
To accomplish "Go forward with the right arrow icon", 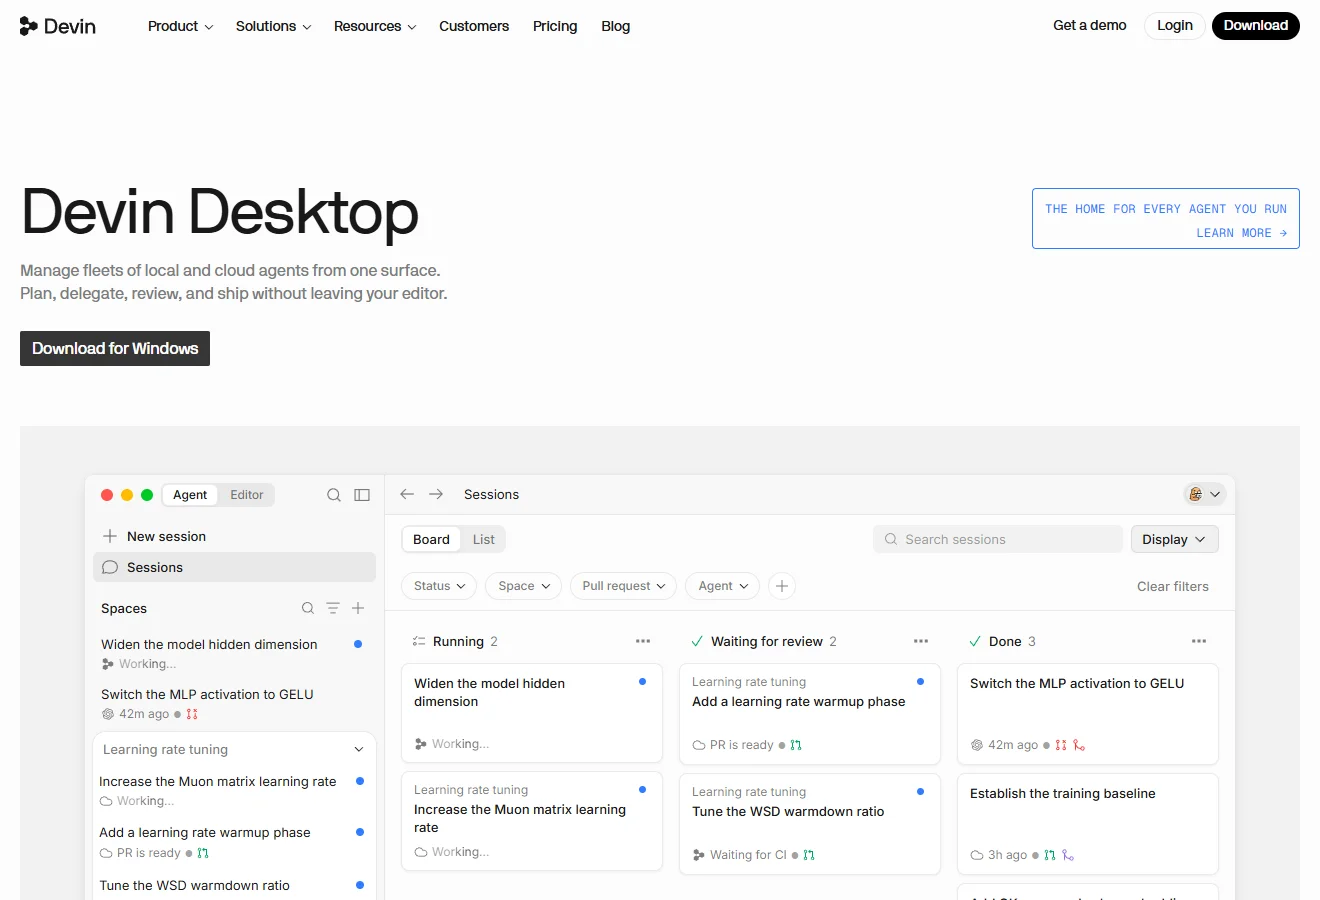I will (x=436, y=494).
